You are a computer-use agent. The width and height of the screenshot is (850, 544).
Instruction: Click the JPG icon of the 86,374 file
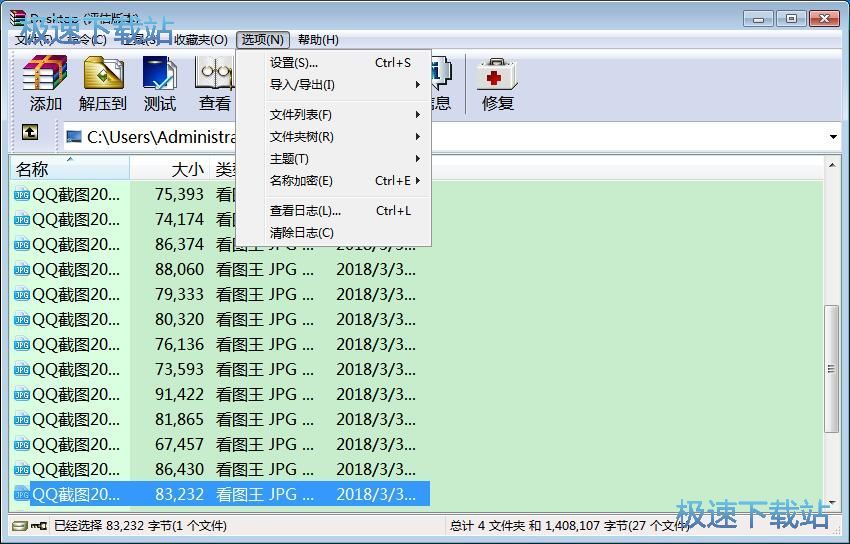22,244
